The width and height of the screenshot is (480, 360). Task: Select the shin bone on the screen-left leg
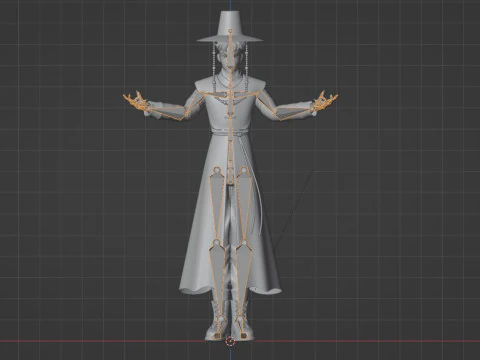(x=216, y=278)
